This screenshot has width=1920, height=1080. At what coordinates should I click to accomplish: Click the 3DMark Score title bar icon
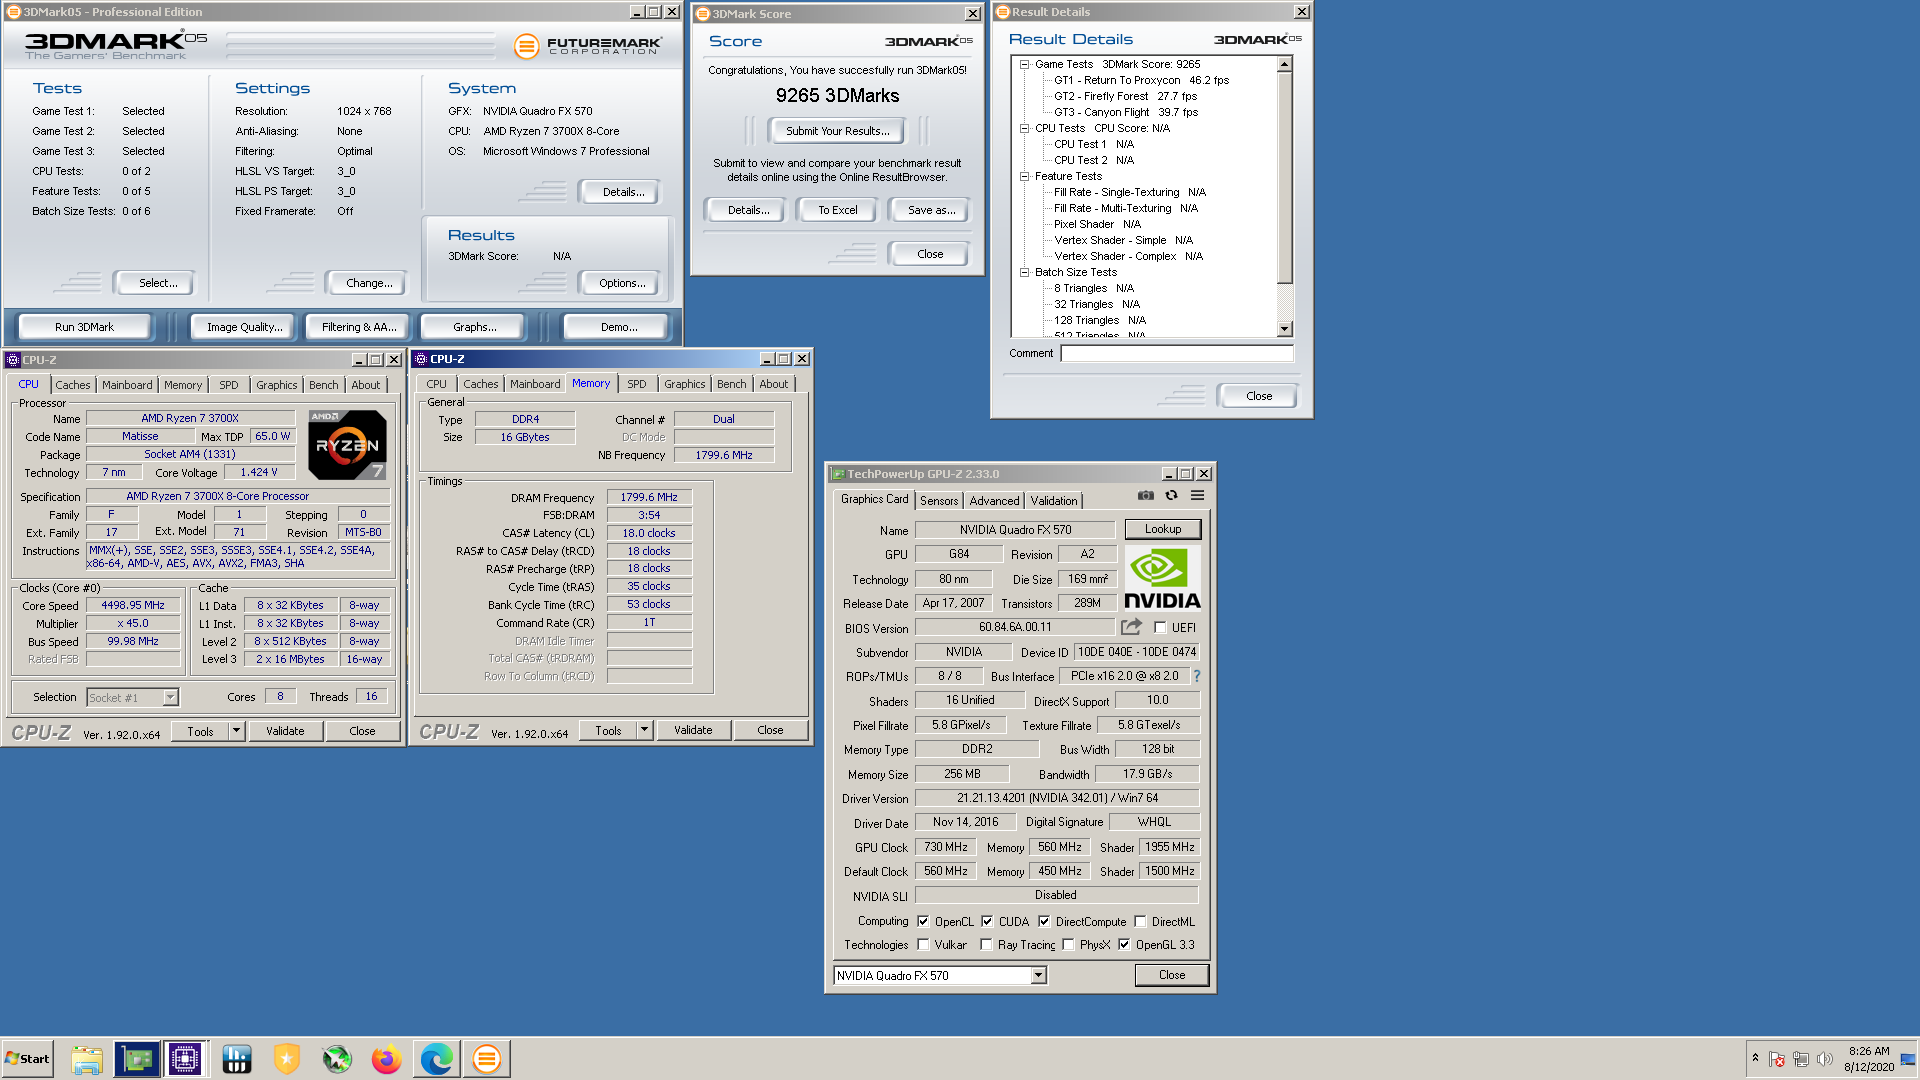(x=703, y=14)
